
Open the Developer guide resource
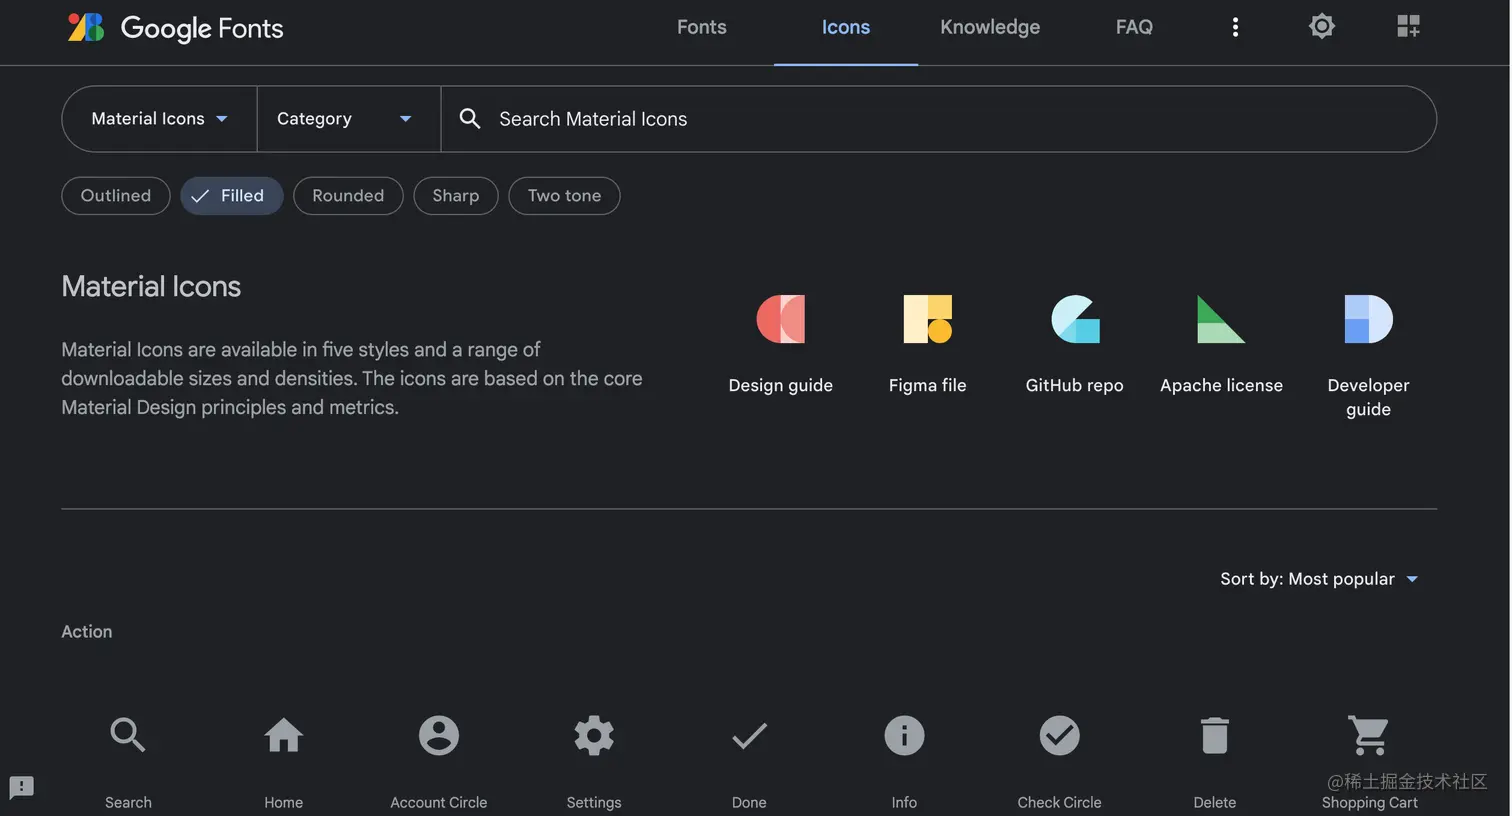(1368, 355)
